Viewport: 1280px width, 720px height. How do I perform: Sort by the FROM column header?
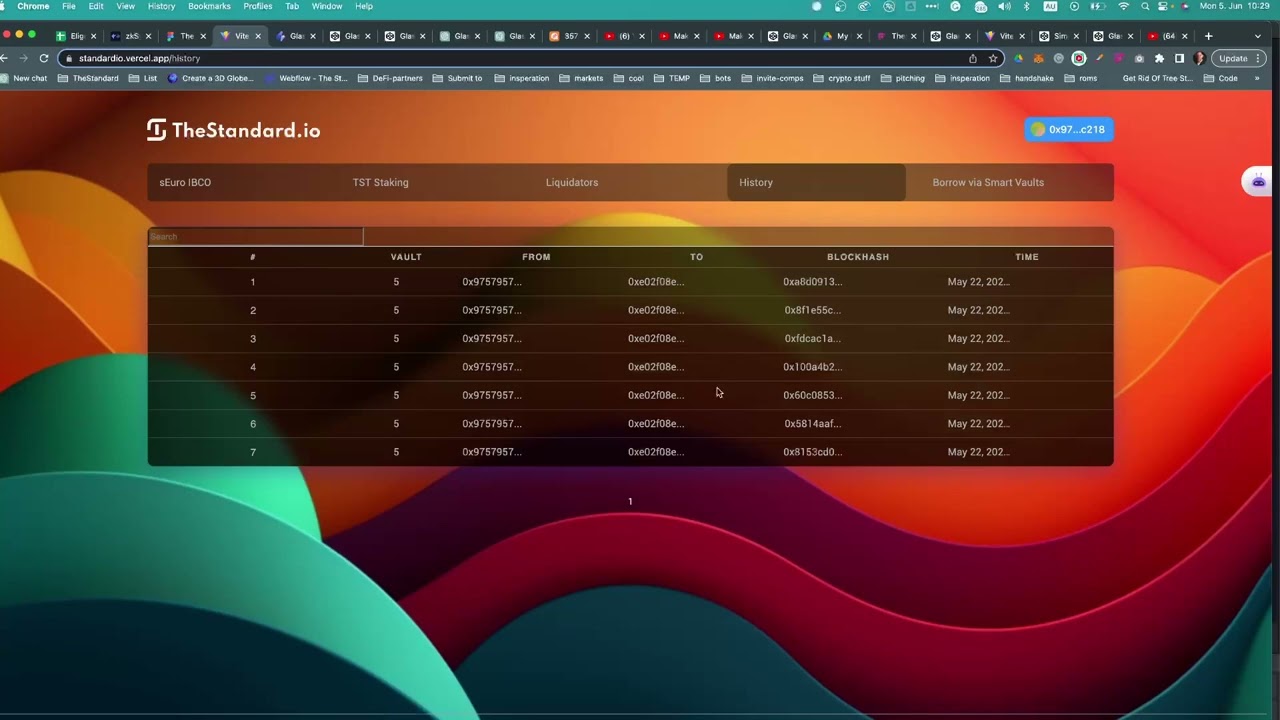pos(536,257)
